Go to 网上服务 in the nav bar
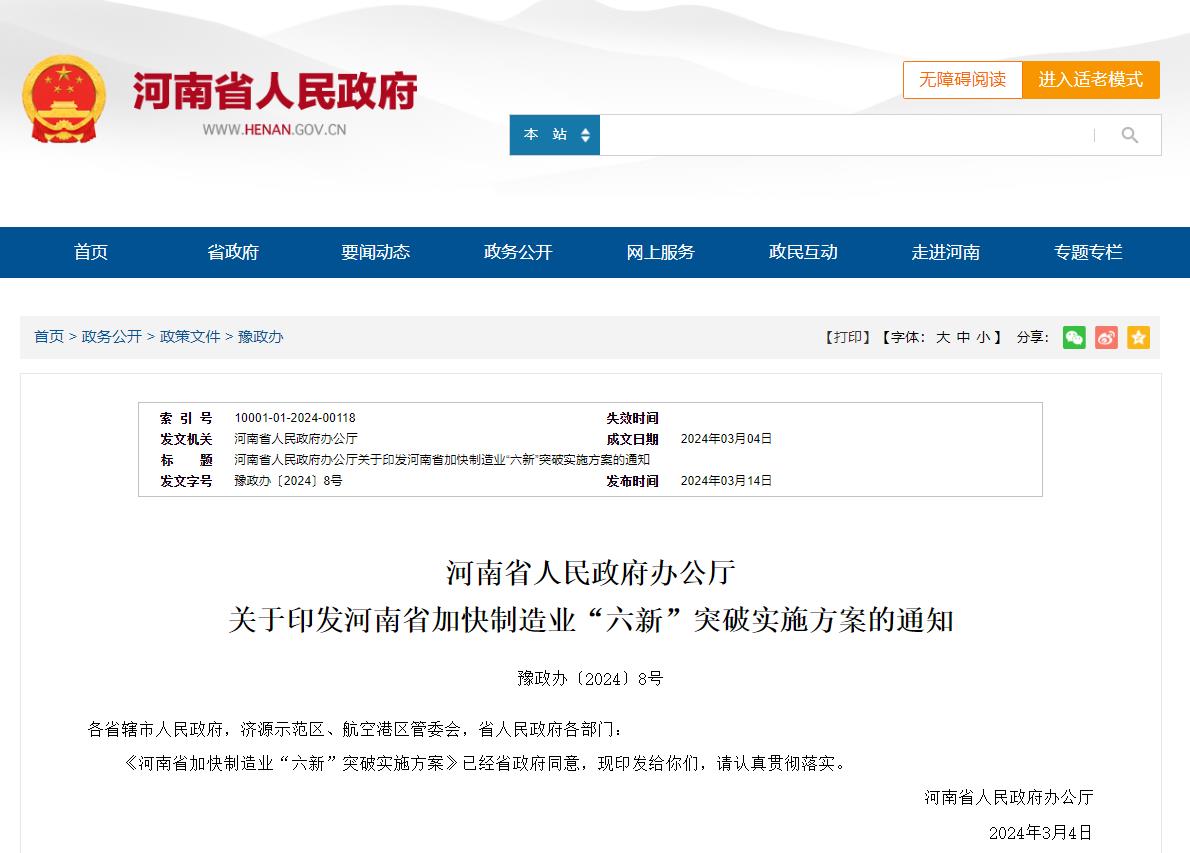This screenshot has height=853, width=1190. (x=660, y=252)
